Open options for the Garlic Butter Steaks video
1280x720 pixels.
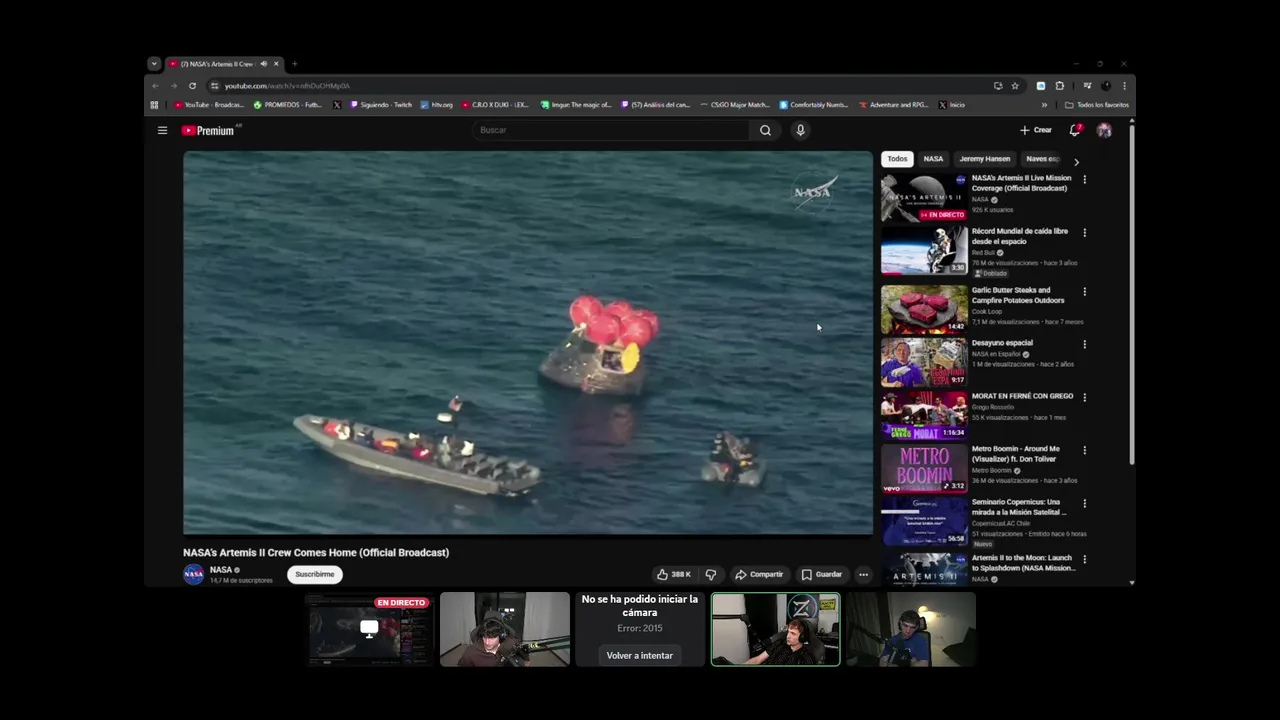point(1084,292)
